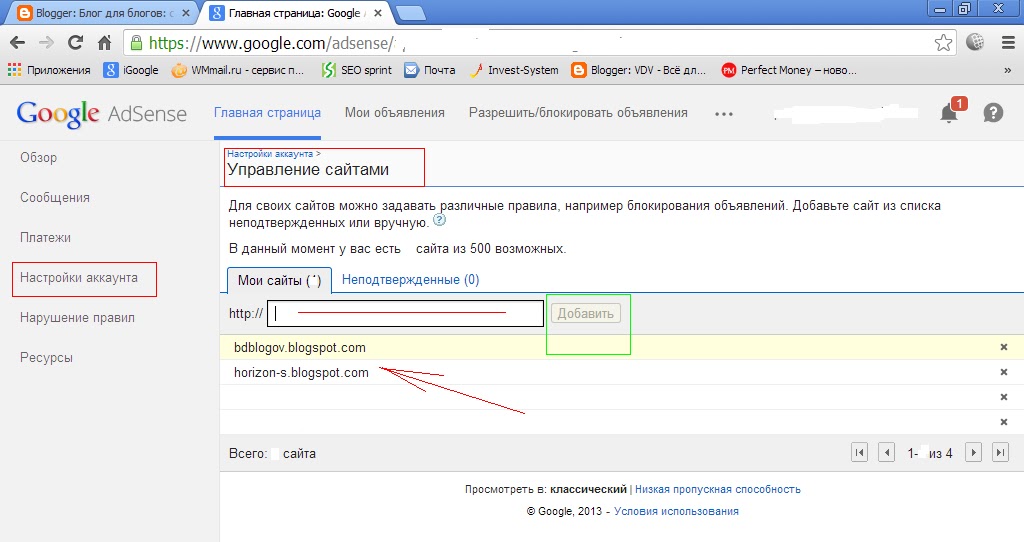The height and width of the screenshot is (542, 1024).
Task: Select Настройки аккаунта in sidebar
Action: click(x=78, y=278)
